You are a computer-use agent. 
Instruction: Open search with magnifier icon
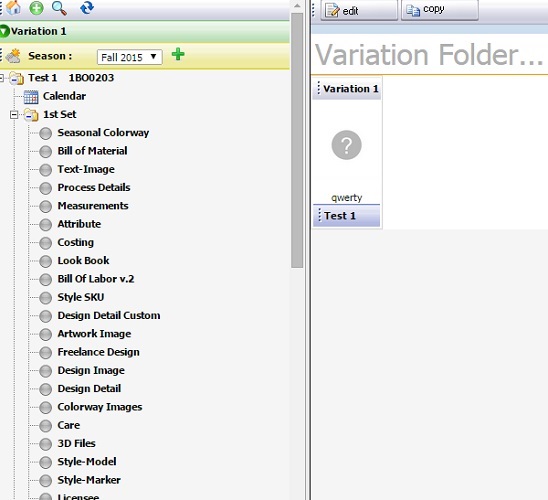[59, 8]
